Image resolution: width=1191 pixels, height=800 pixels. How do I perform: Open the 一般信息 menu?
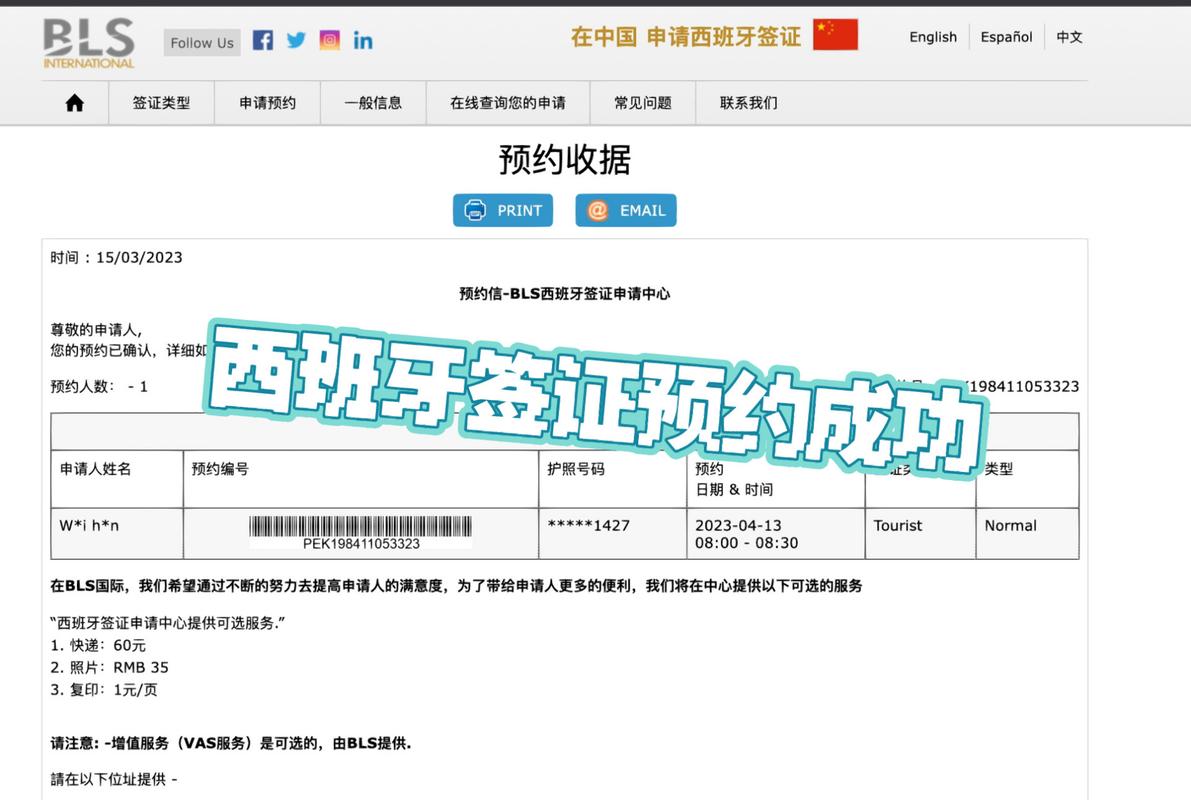[x=373, y=103]
